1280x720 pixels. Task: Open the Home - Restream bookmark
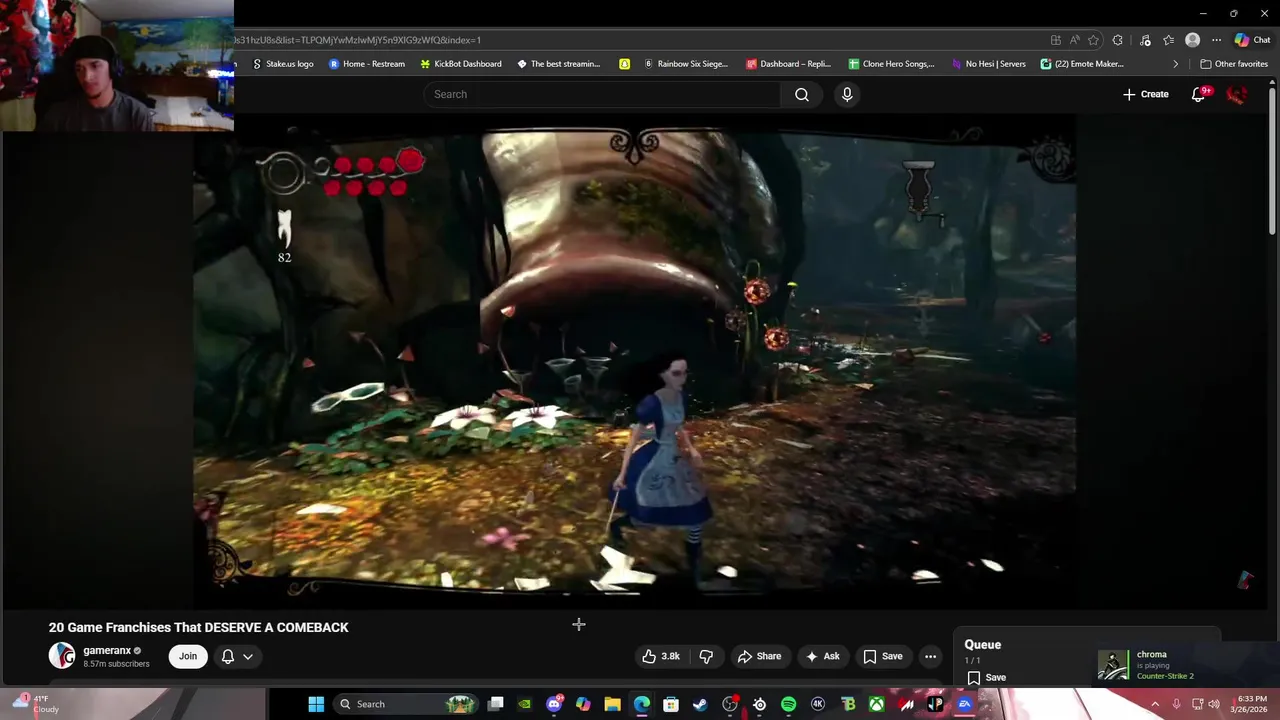click(367, 64)
